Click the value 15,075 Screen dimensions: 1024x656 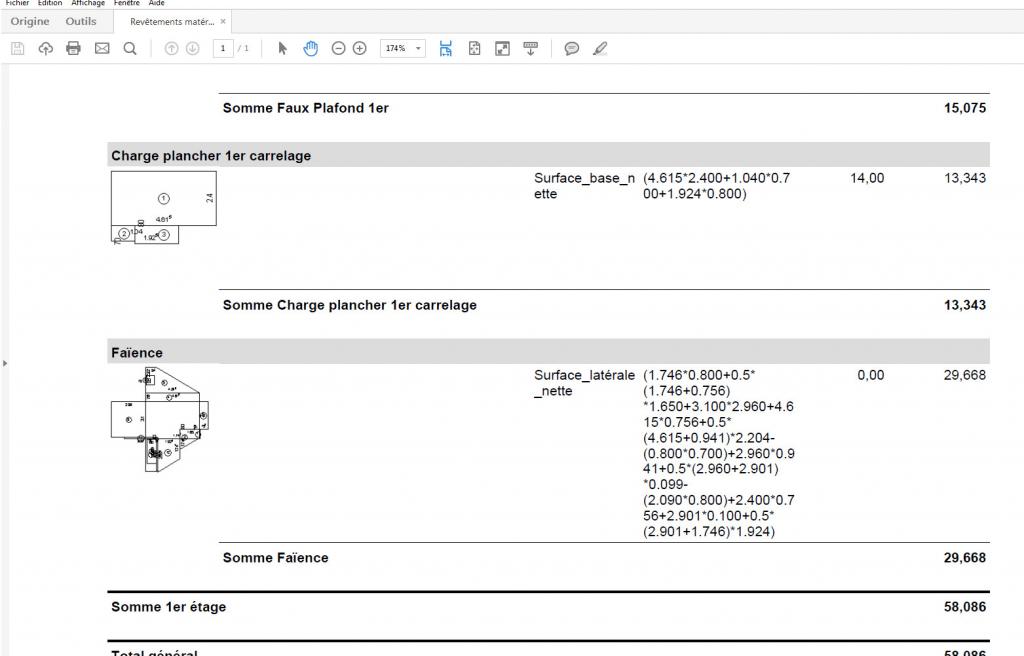tap(965, 108)
